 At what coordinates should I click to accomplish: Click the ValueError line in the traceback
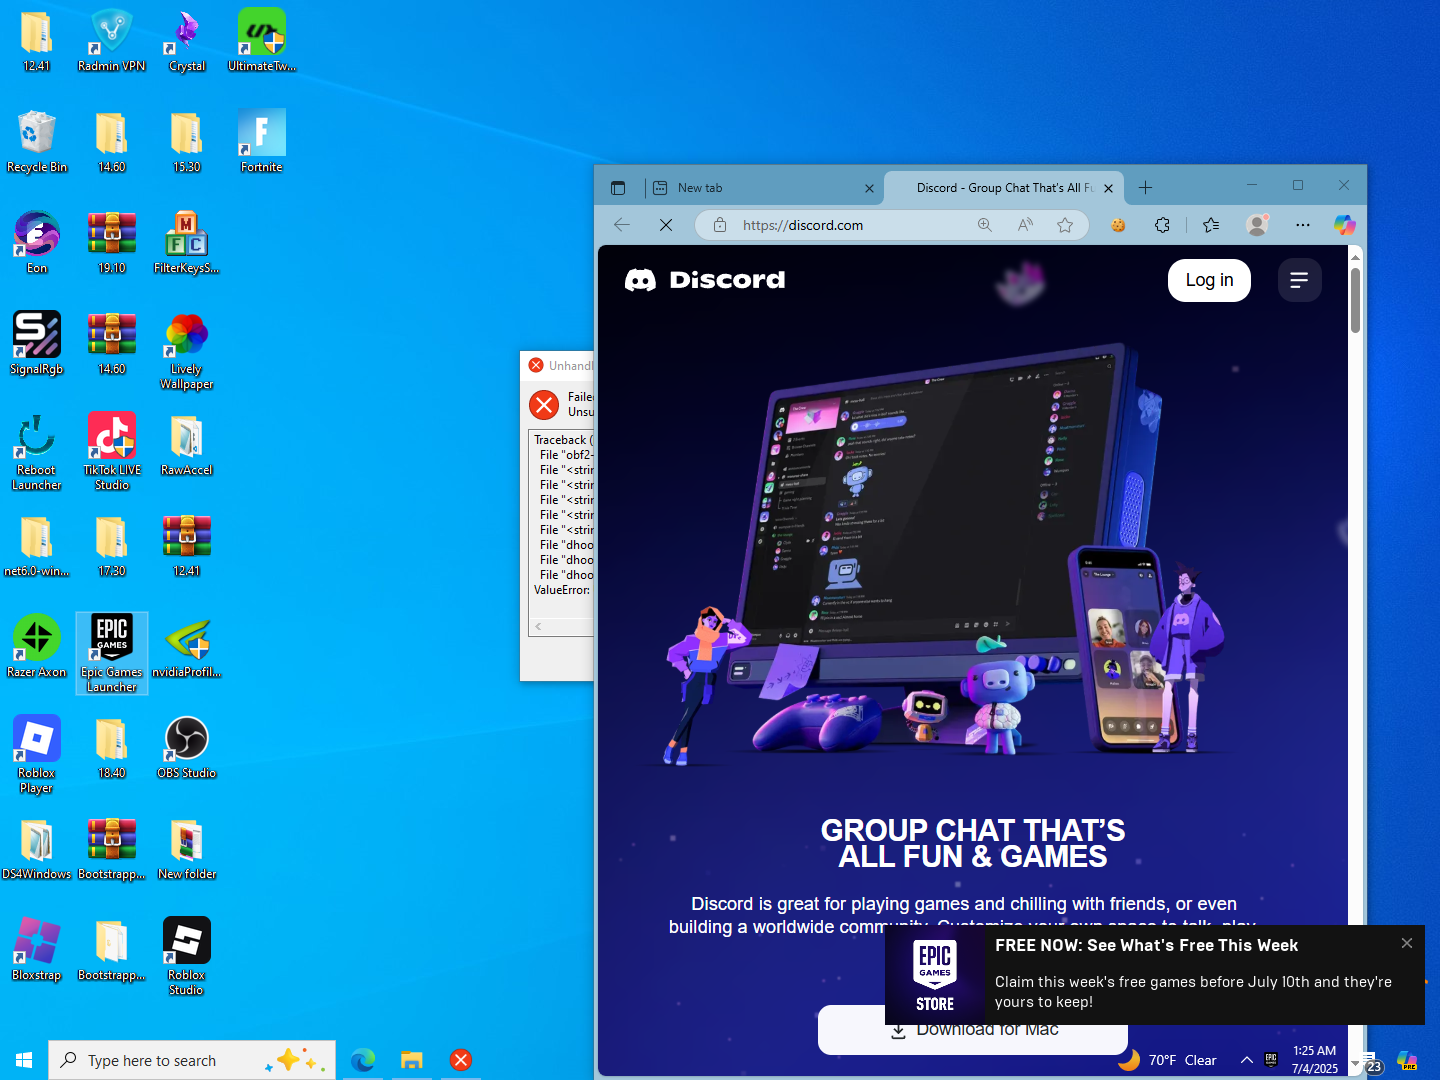point(562,590)
